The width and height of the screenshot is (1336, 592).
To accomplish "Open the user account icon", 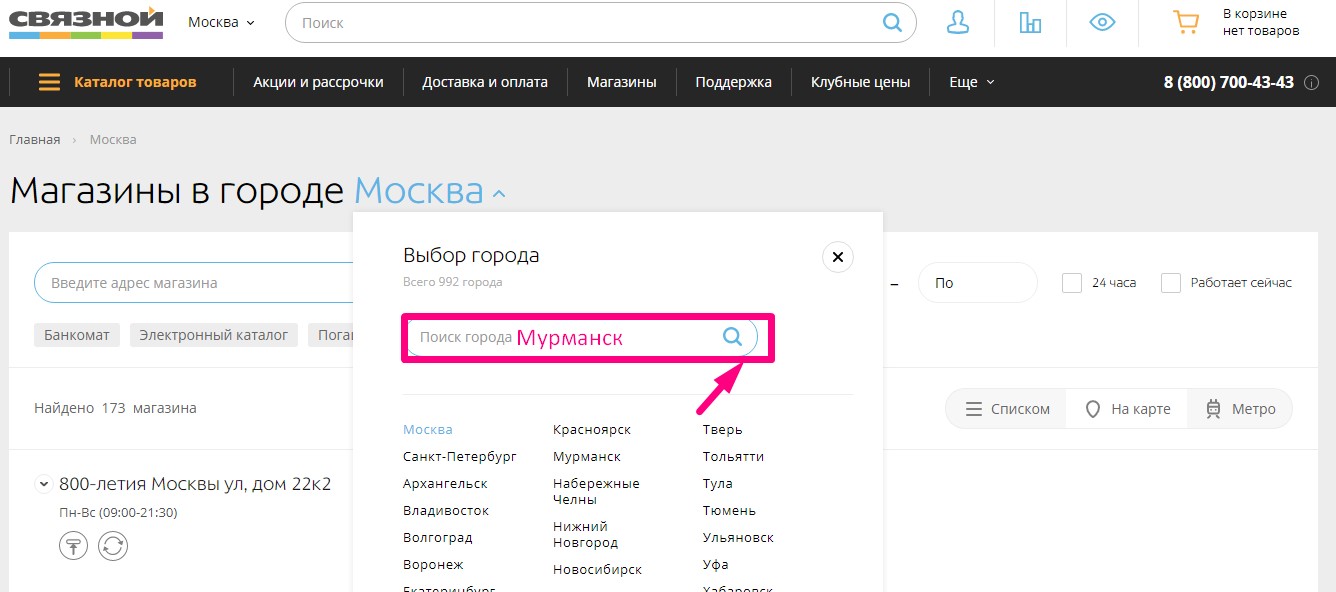I will 958,22.
